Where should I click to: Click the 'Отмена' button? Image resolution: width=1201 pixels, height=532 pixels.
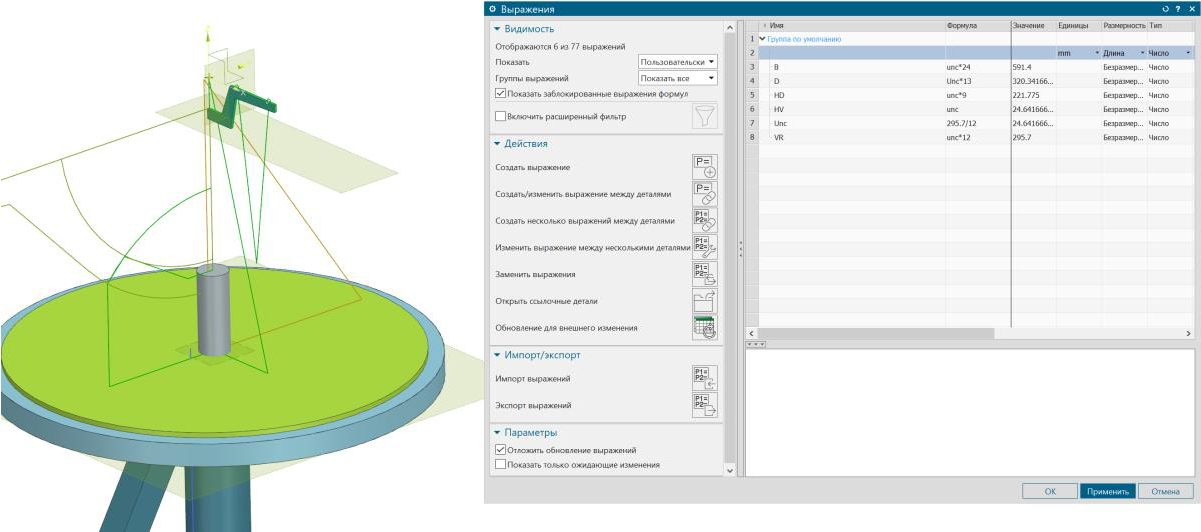tap(1165, 491)
